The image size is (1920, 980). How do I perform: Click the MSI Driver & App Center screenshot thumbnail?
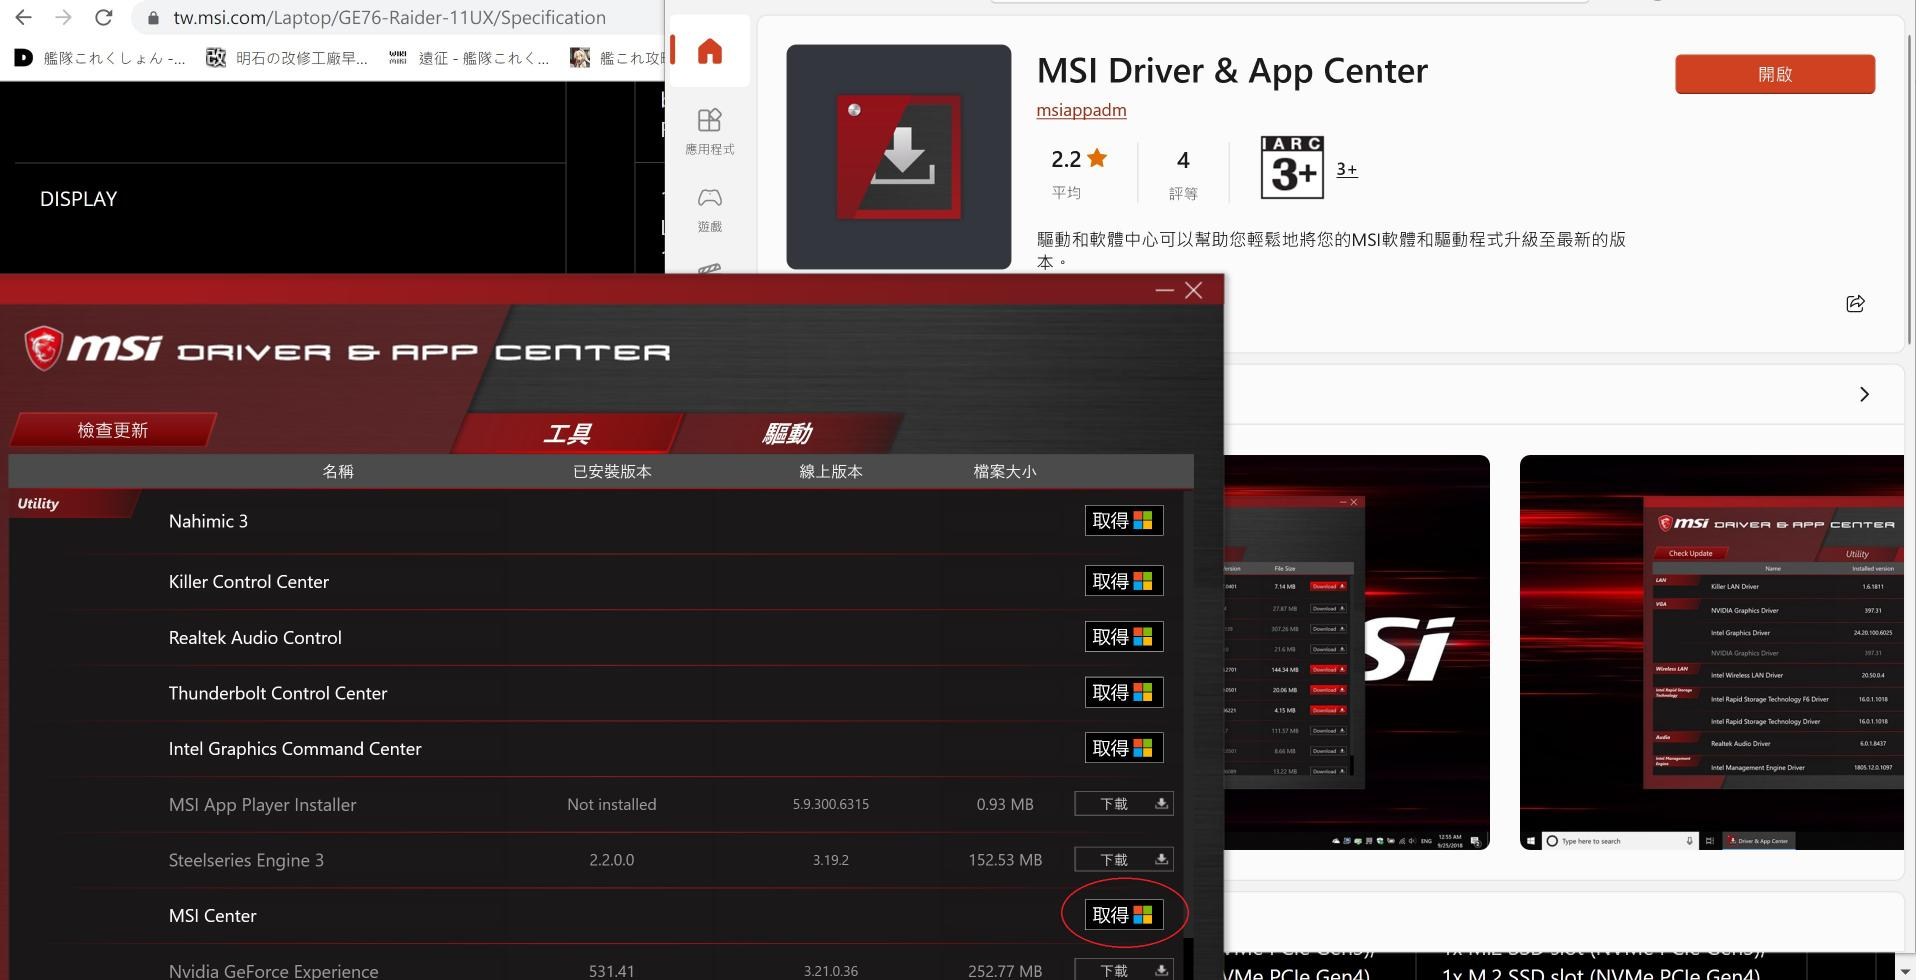[x=1712, y=651]
